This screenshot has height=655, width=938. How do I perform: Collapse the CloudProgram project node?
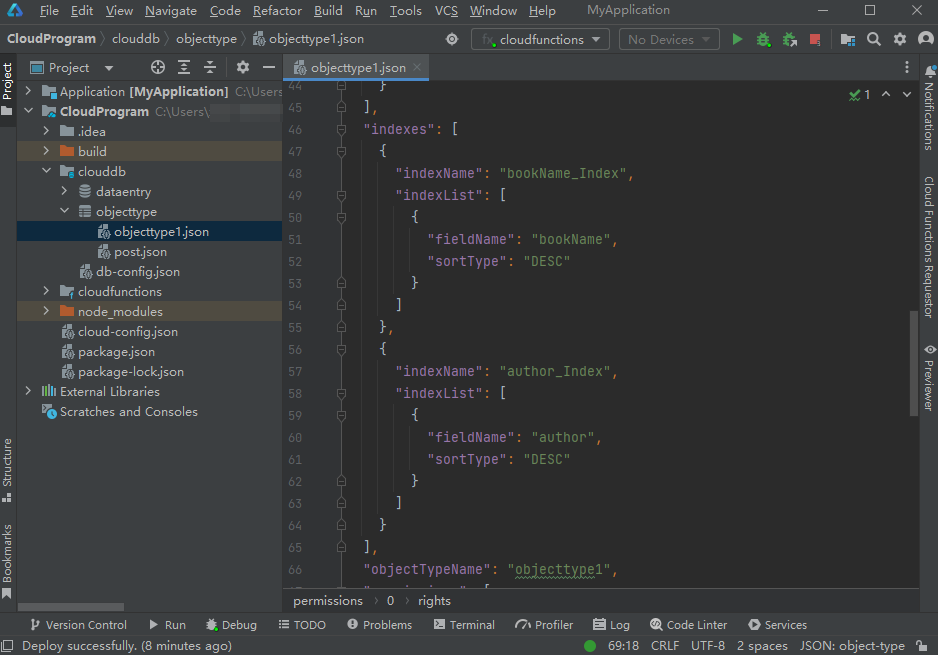tap(28, 111)
